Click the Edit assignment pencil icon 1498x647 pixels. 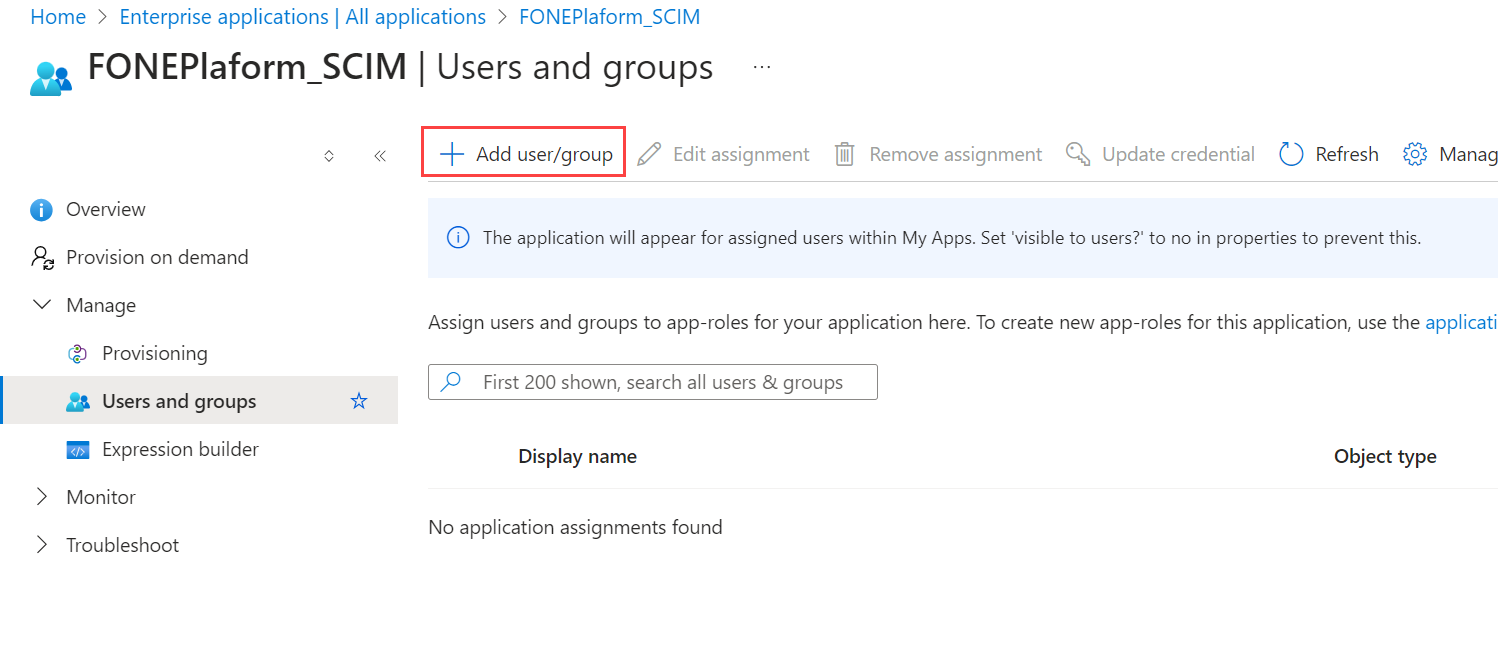point(649,154)
